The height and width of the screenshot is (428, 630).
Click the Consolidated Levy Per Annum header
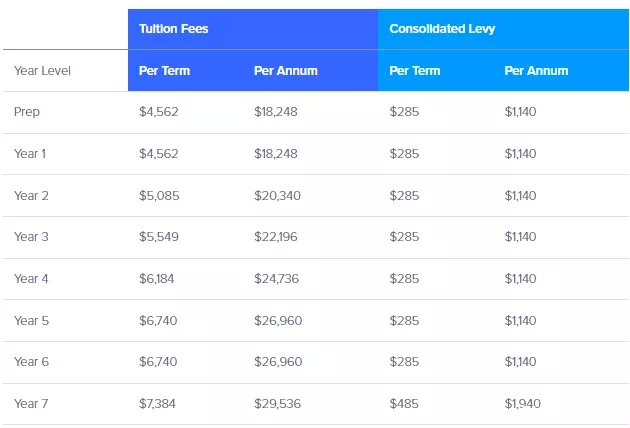click(536, 71)
